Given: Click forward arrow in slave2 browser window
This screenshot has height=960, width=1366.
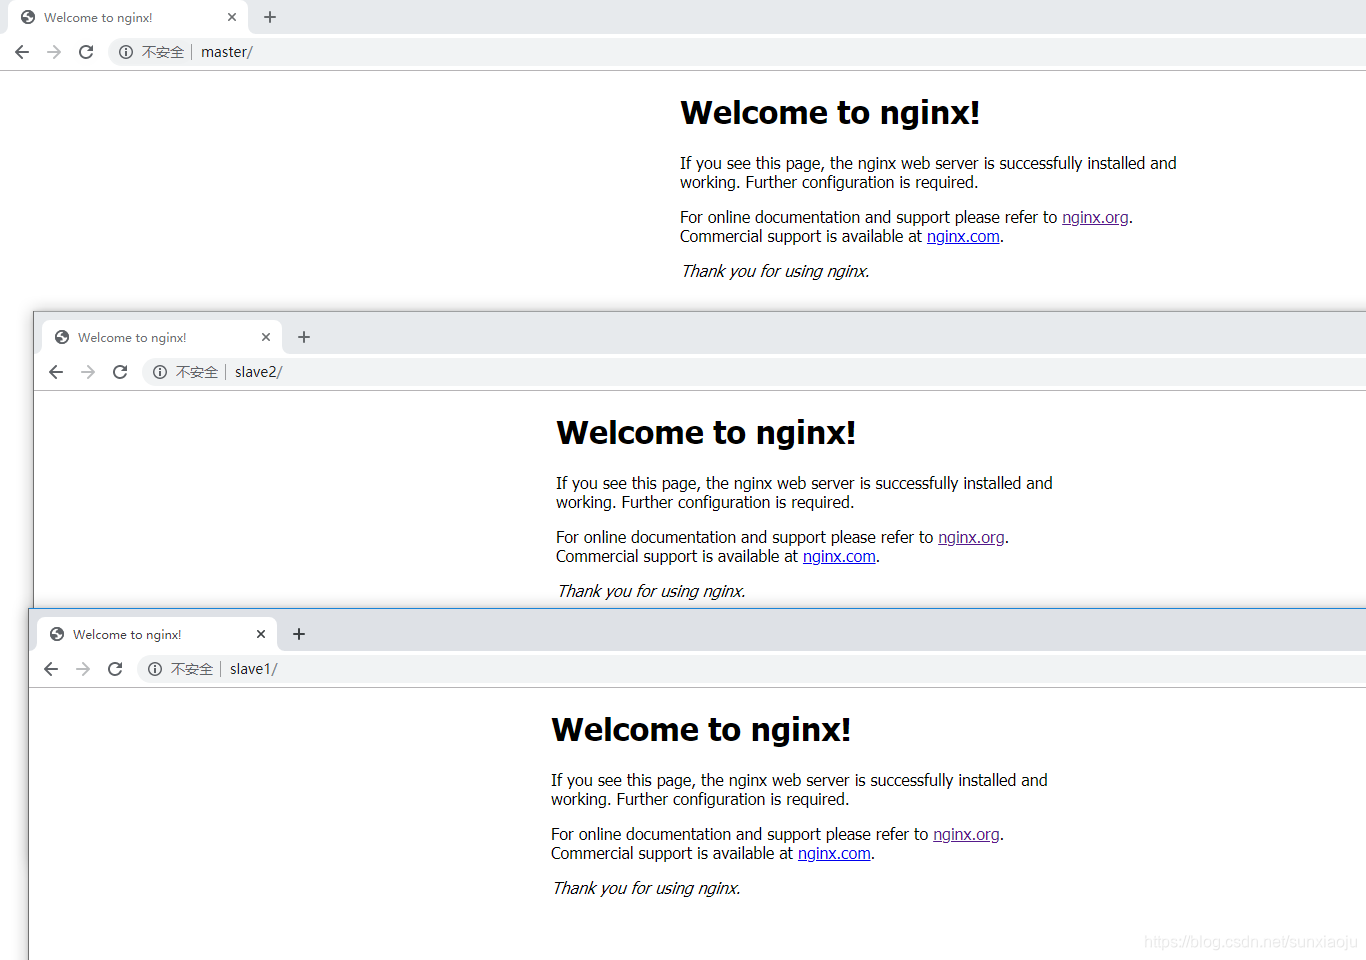Looking at the screenshot, I should 88,372.
